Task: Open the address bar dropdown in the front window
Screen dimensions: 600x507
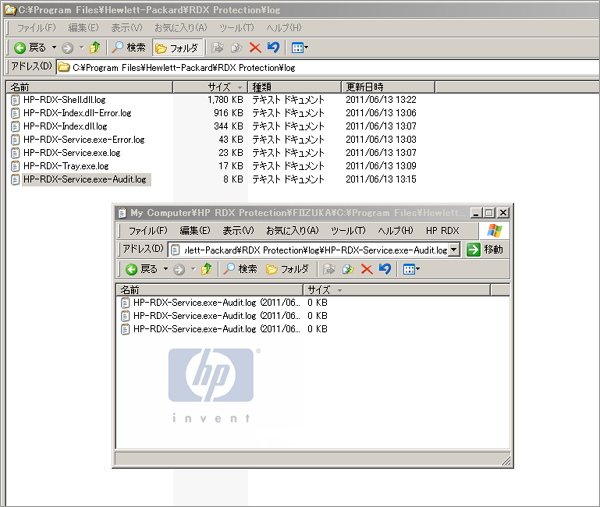Action: pyautogui.click(x=454, y=249)
